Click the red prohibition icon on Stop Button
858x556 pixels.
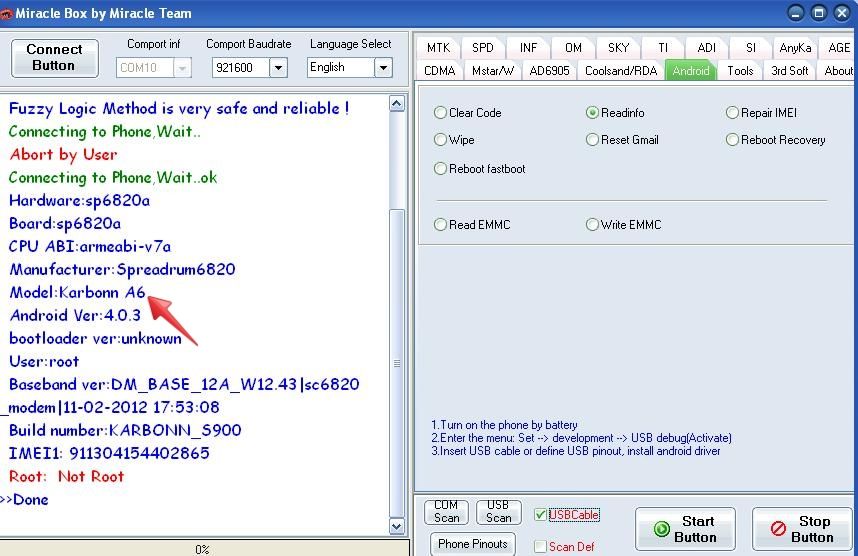(778, 529)
